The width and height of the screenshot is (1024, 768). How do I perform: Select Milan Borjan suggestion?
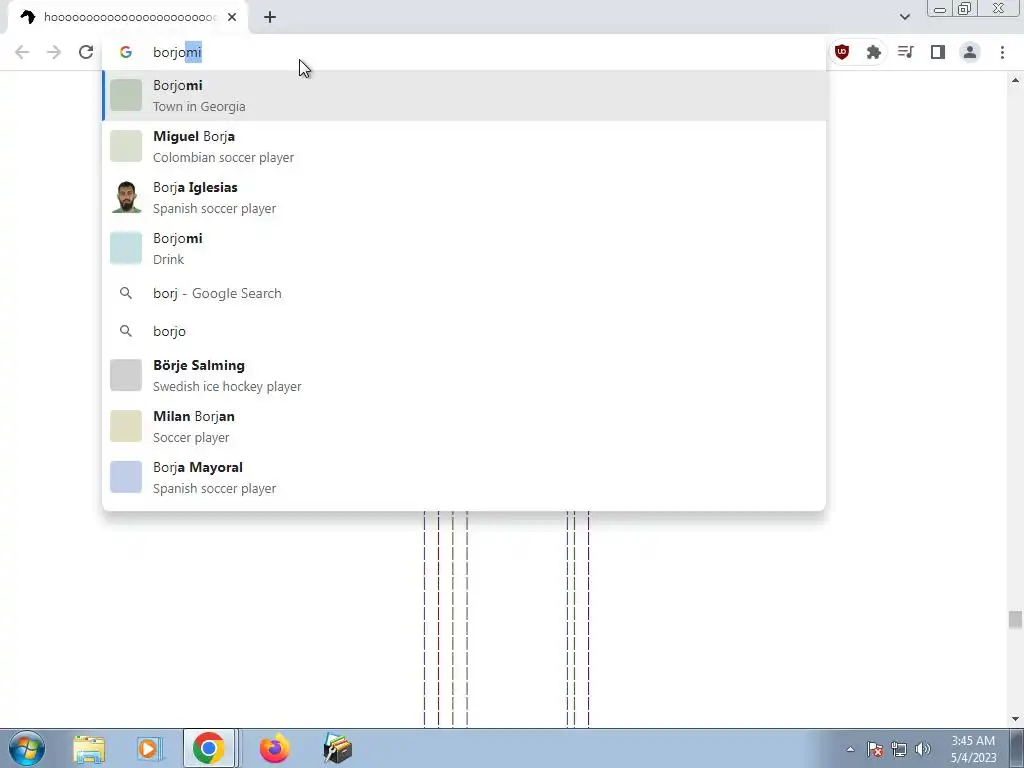[464, 426]
